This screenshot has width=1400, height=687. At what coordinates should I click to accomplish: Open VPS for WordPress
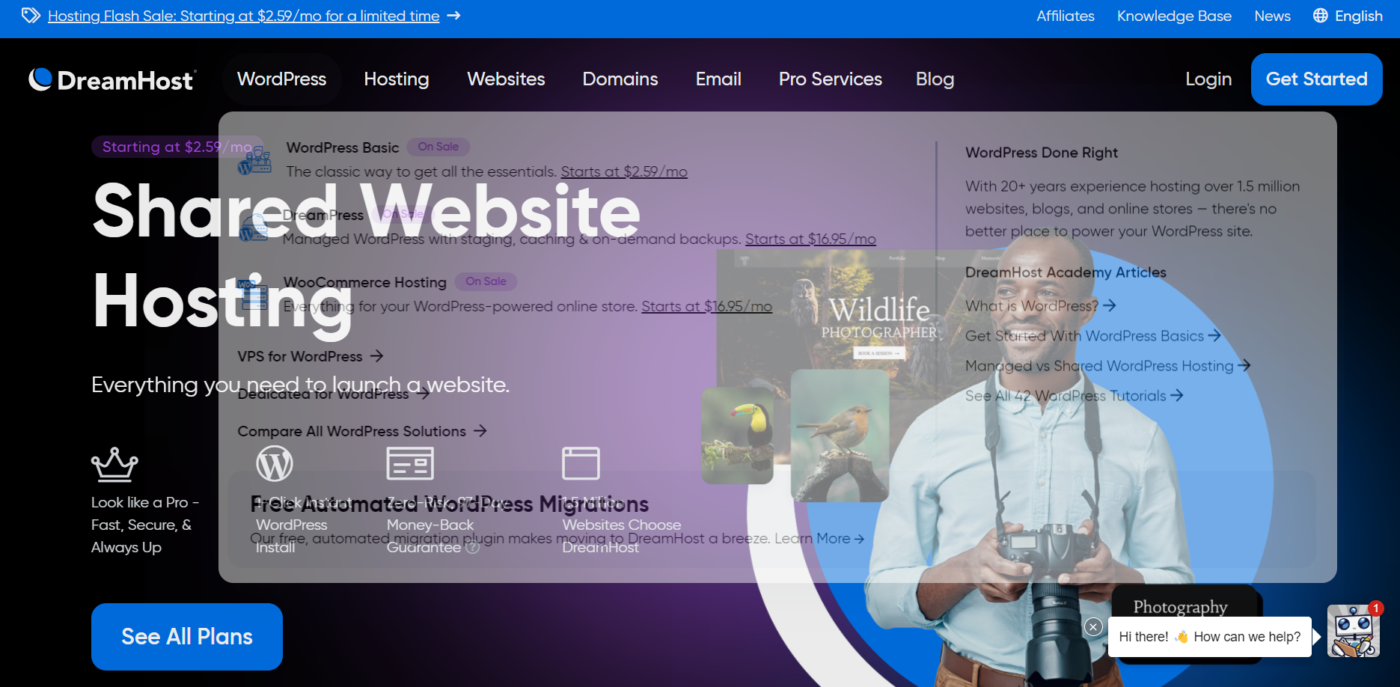(x=310, y=356)
